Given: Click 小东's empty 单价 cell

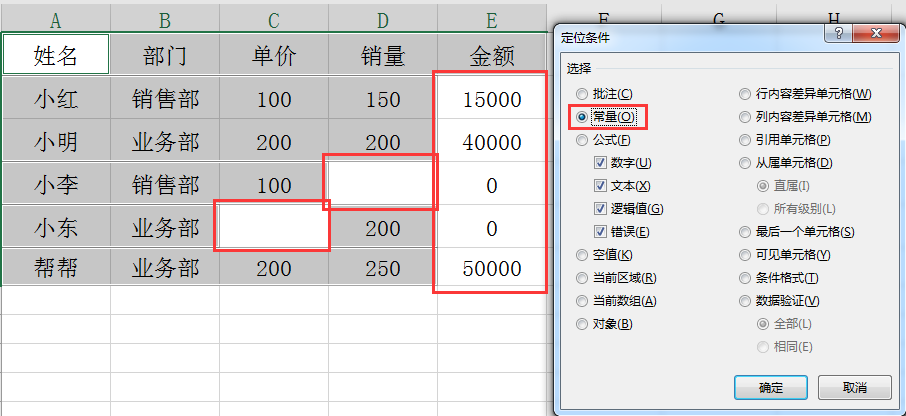Looking at the screenshot, I should click(x=274, y=227).
